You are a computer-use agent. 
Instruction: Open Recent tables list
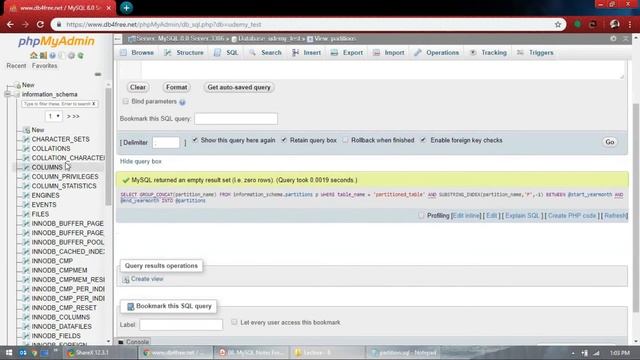tap(16, 66)
